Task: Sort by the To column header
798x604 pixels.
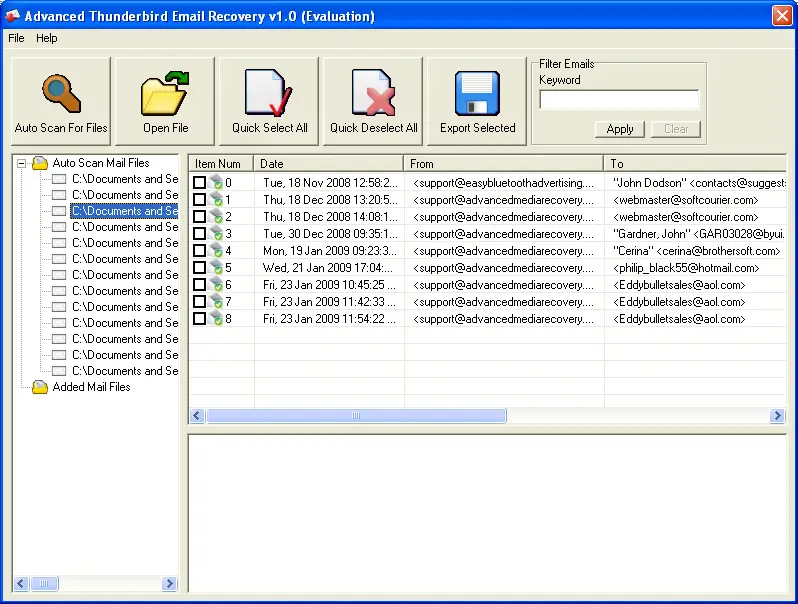Action: 695,163
